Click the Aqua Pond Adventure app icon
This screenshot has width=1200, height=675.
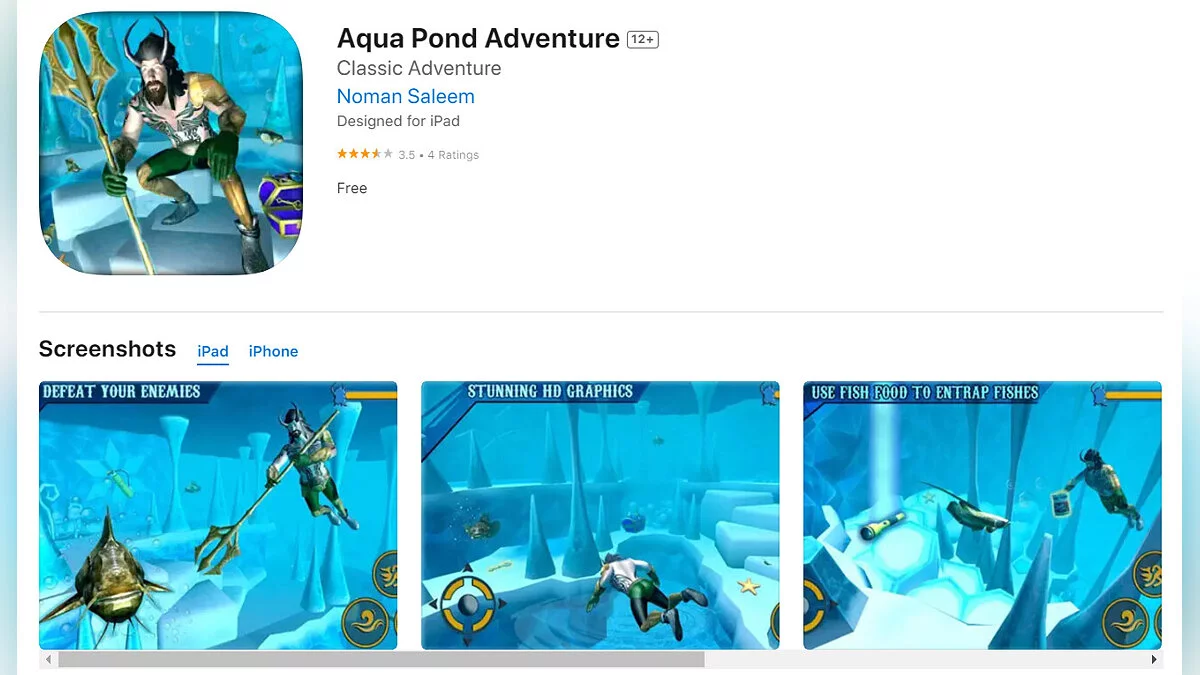click(x=171, y=143)
